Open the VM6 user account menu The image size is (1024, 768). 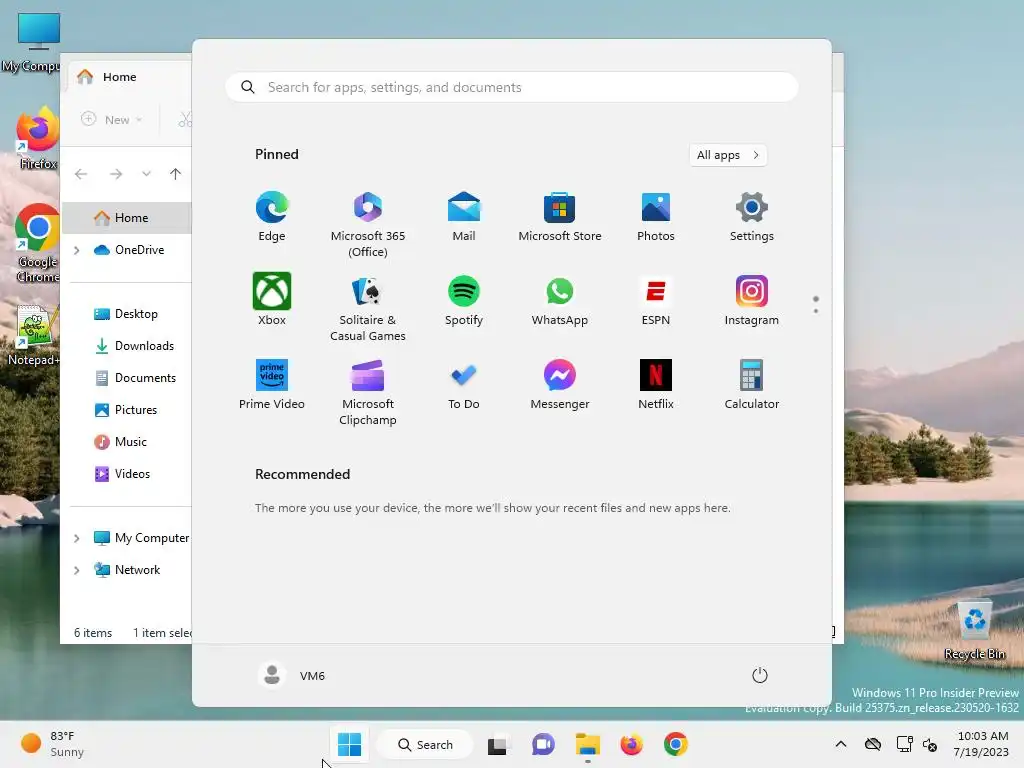[292, 675]
